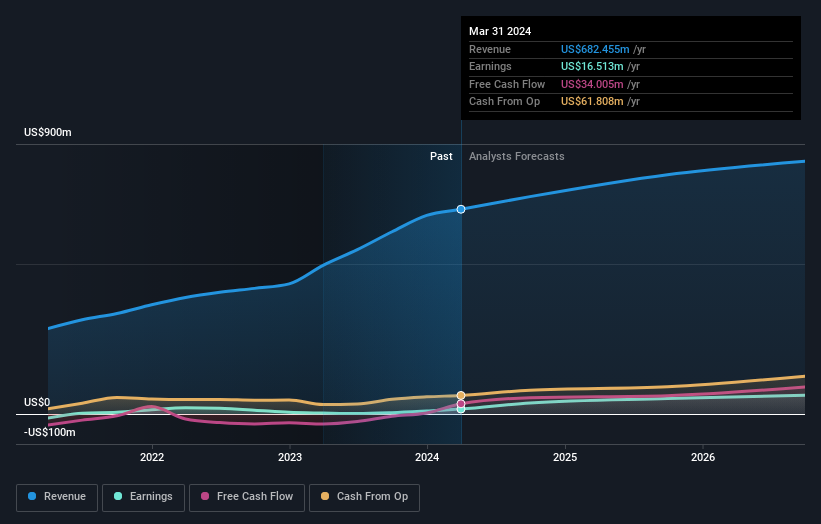
Task: Click the Past section label
Action: (x=441, y=157)
